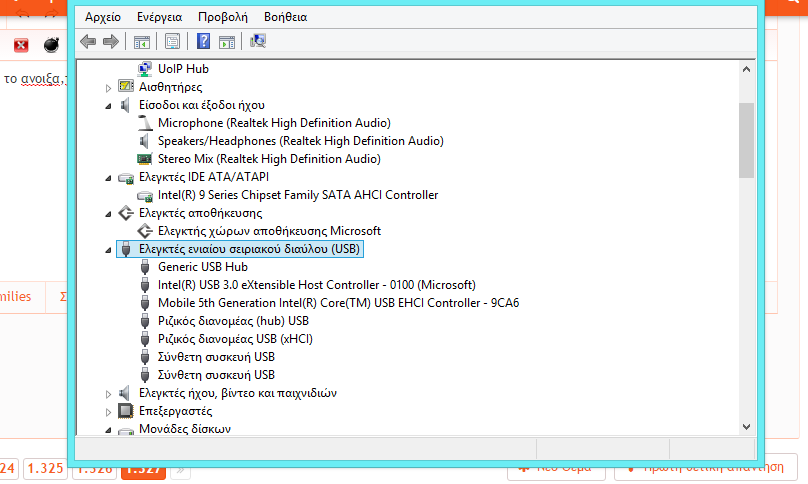Screen dimensions: 808x484
Task: Click the blue Help question mark icon
Action: click(203, 42)
